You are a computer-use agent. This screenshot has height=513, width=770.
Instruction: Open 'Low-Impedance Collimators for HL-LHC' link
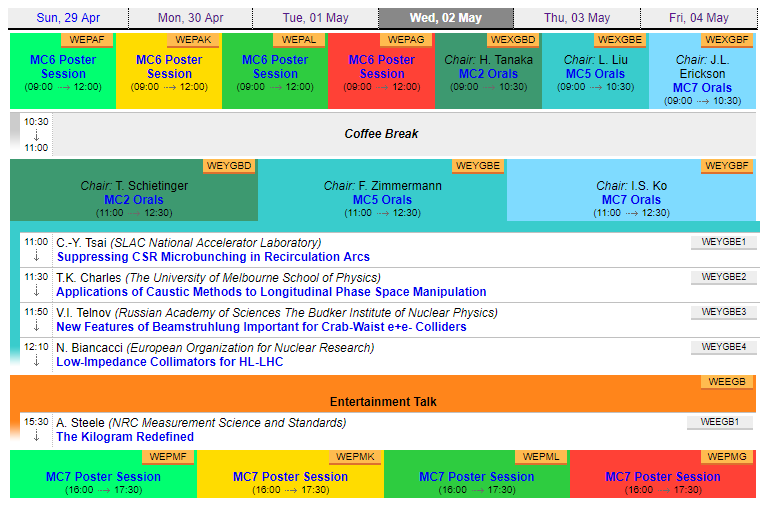pos(169,362)
